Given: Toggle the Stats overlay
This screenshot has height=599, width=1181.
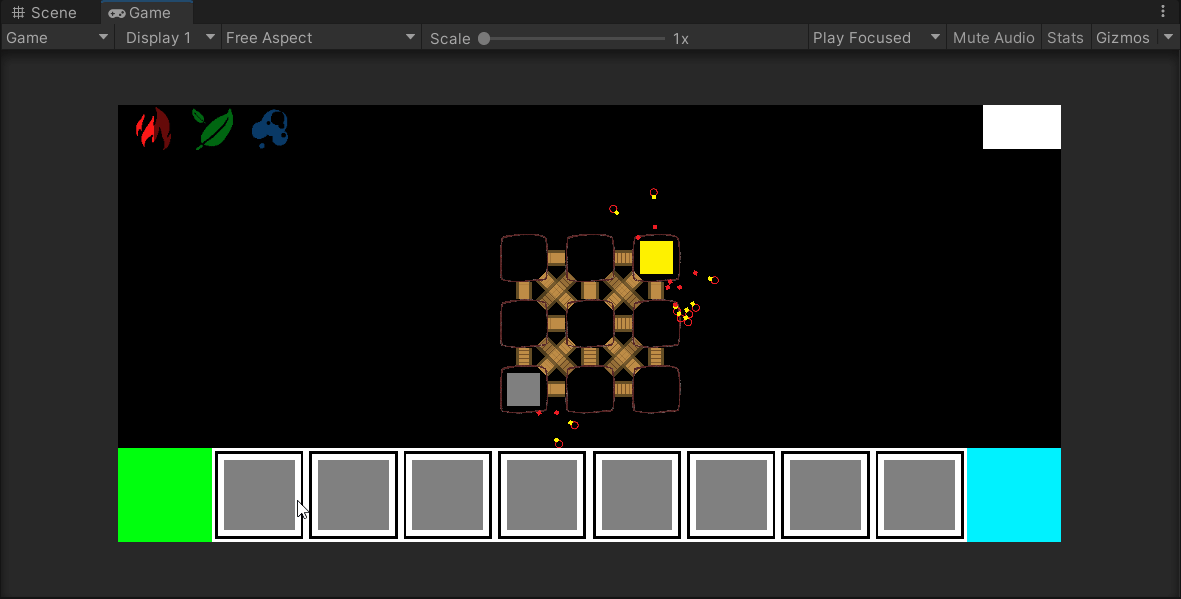Looking at the screenshot, I should tap(1065, 38).
